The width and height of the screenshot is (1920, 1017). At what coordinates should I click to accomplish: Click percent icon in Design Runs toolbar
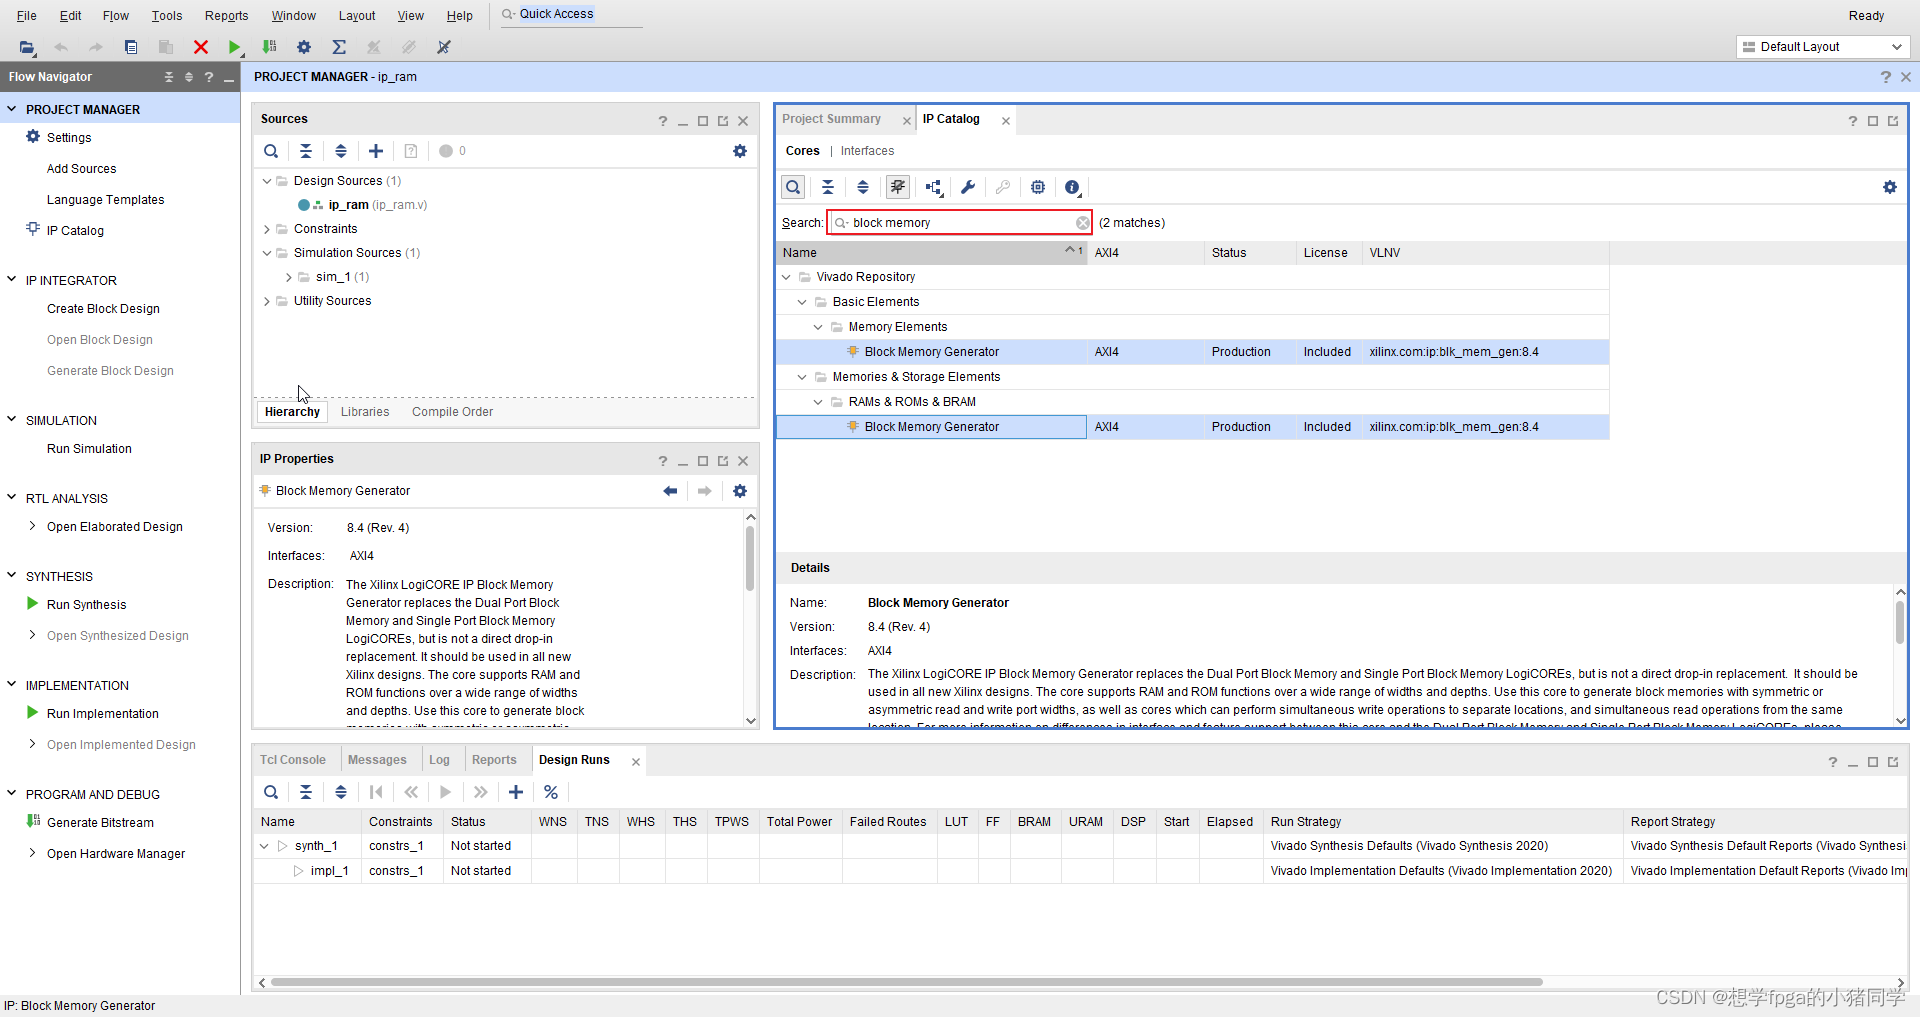click(x=551, y=792)
